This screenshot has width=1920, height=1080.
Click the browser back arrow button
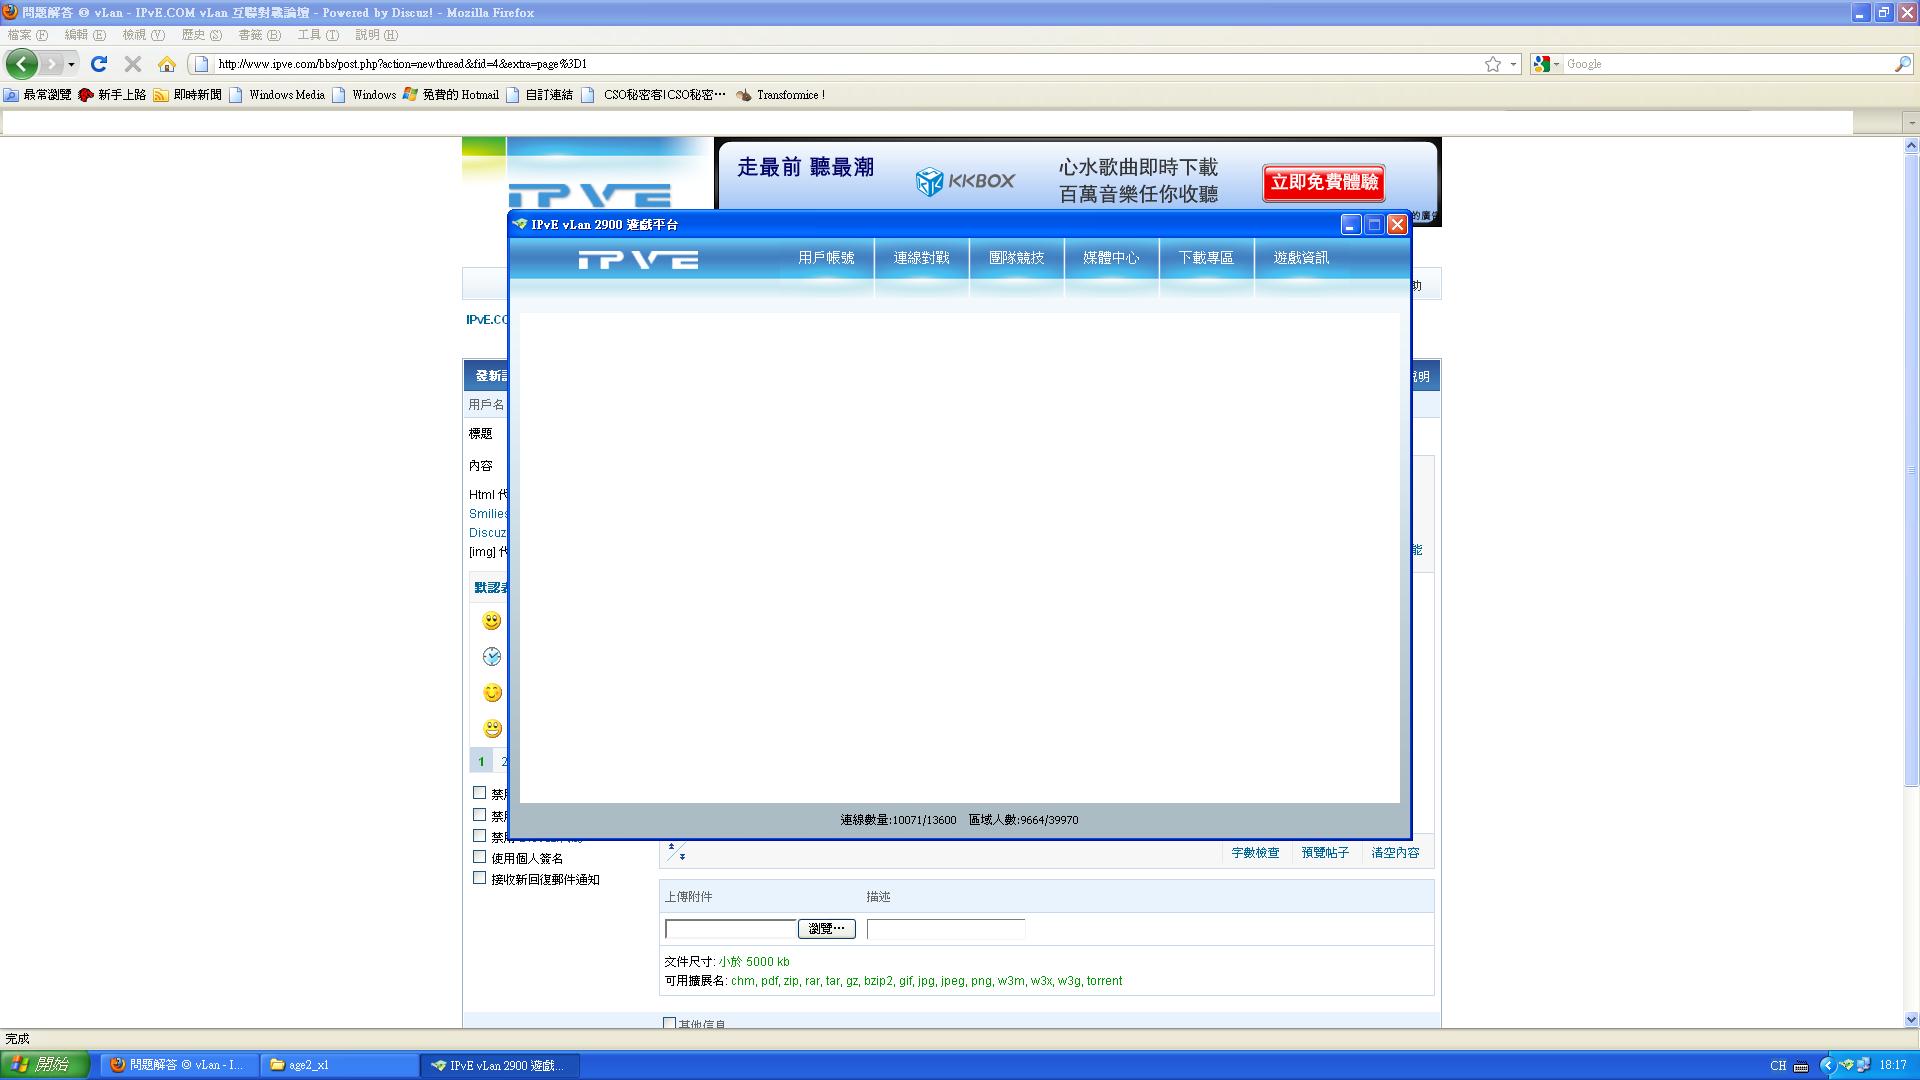pos(21,64)
